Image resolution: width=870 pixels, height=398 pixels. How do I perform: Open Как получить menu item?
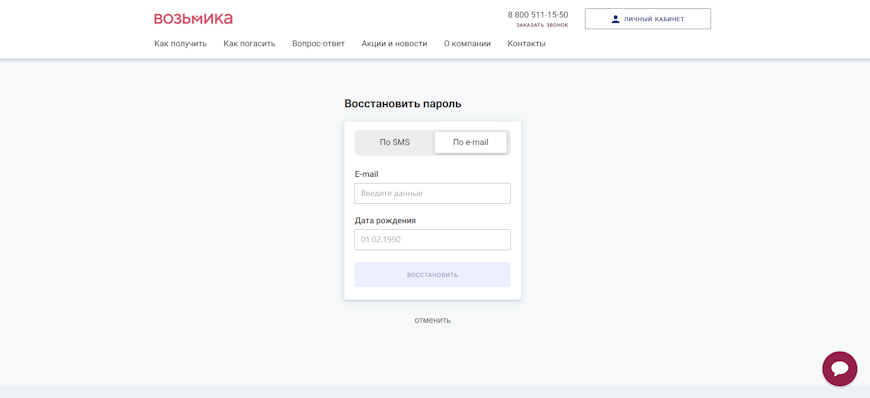180,44
